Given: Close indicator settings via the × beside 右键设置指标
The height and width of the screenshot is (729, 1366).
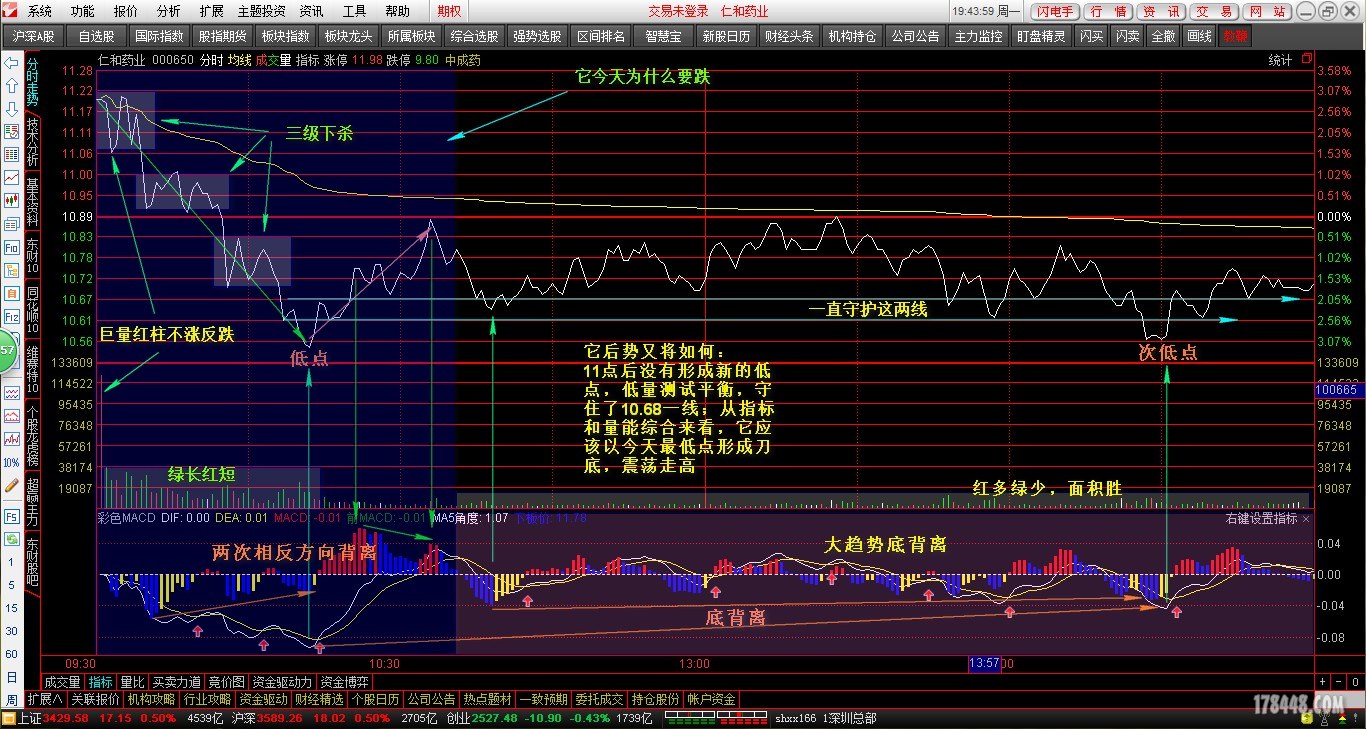Looking at the screenshot, I should pos(1306,519).
